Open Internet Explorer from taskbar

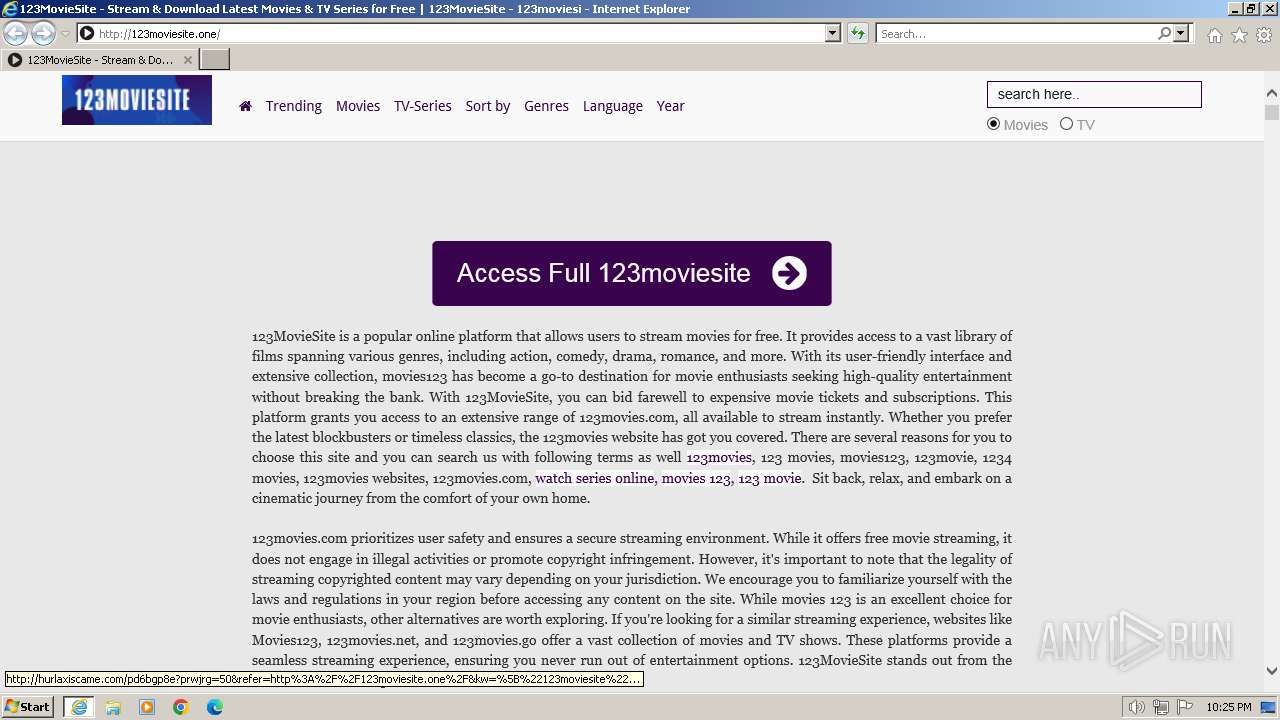click(79, 707)
